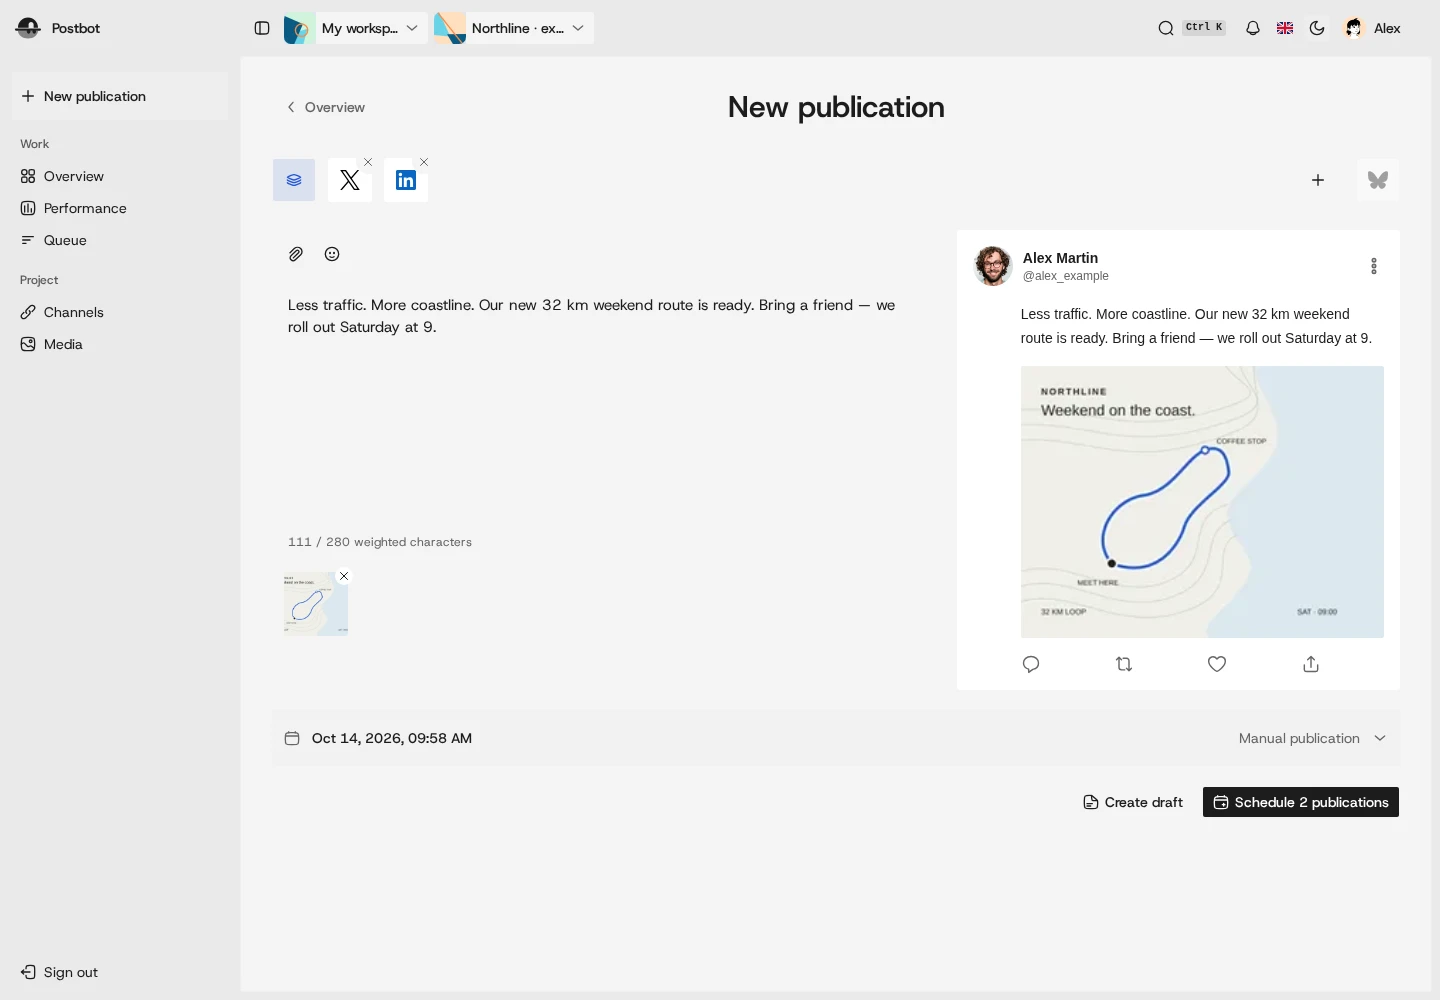Image resolution: width=1440 pixels, height=1000 pixels.
Task: Open the search magnifier icon
Action: click(x=1166, y=28)
